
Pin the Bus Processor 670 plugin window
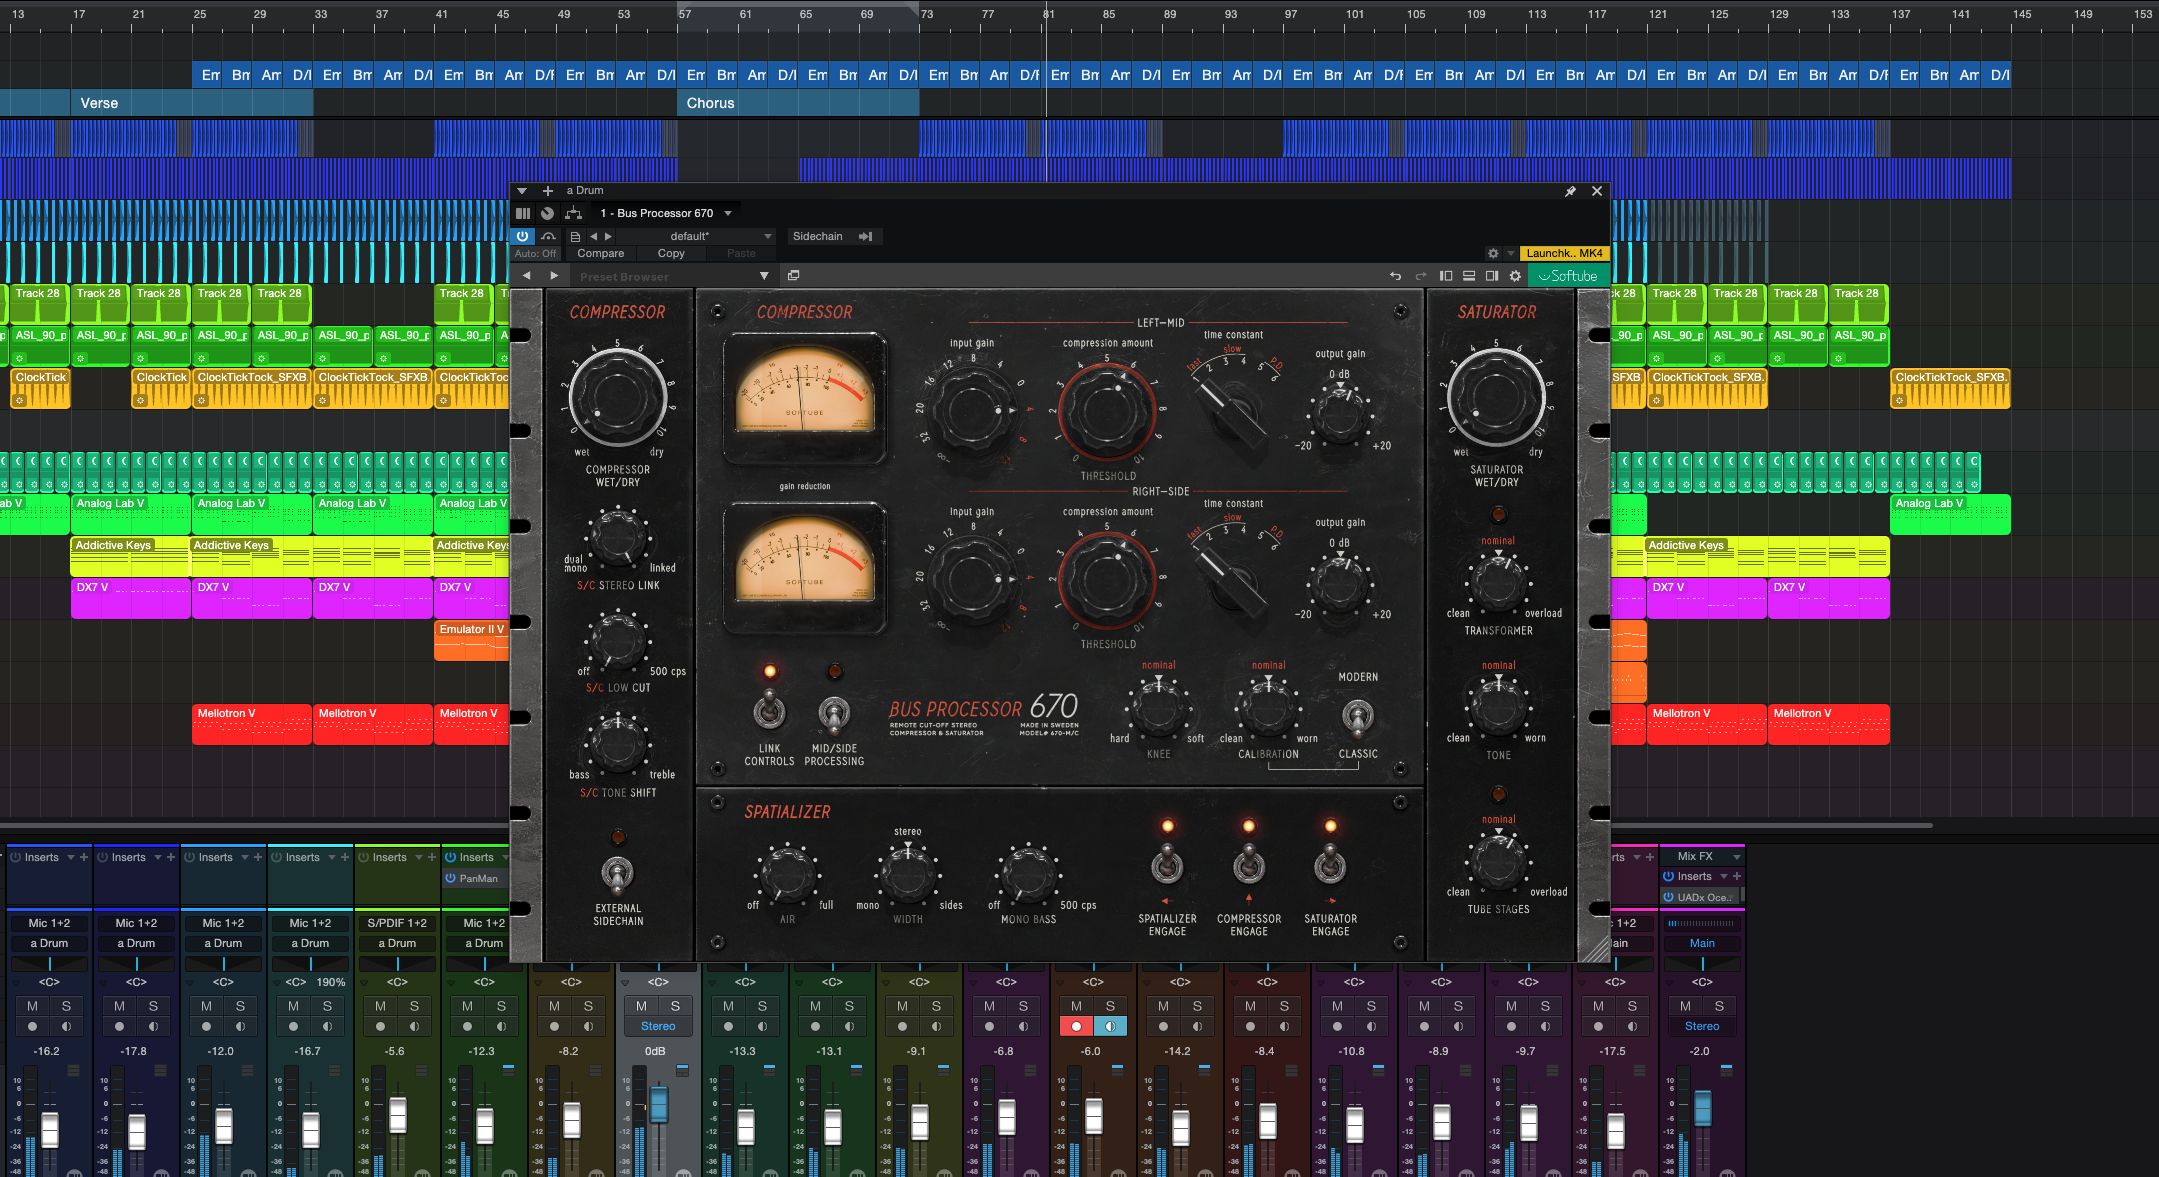[1570, 191]
